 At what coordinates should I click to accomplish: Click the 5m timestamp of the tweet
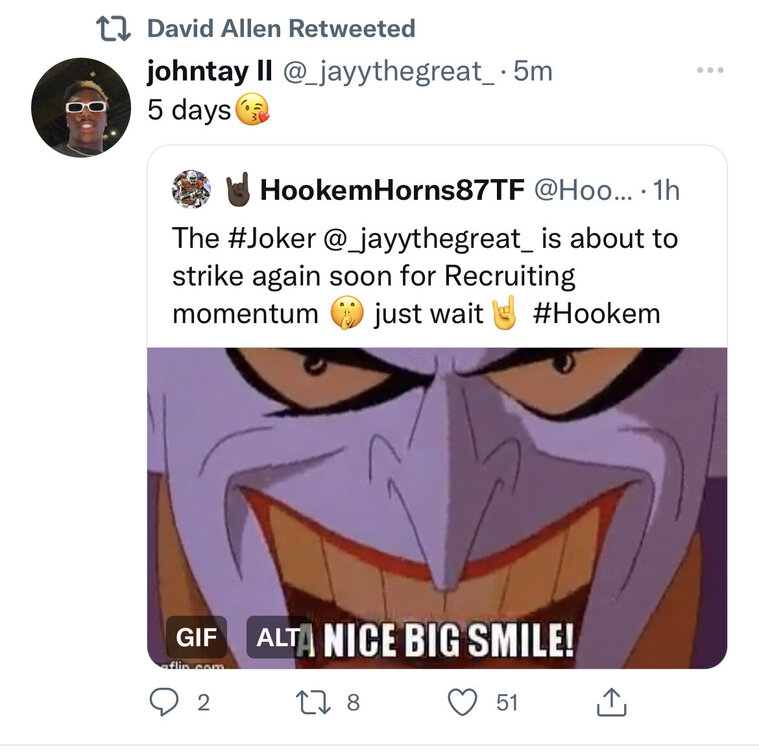pyautogui.click(x=532, y=71)
